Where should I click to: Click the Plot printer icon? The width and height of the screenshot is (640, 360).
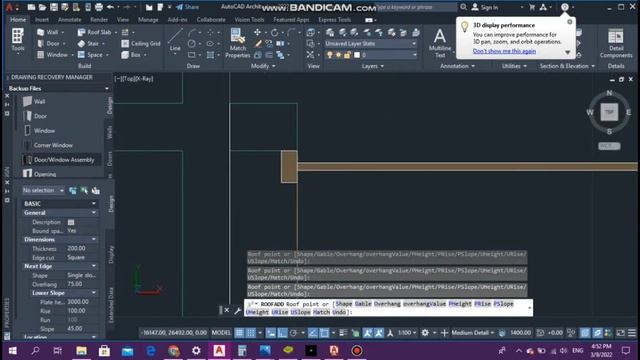click(x=99, y=7)
